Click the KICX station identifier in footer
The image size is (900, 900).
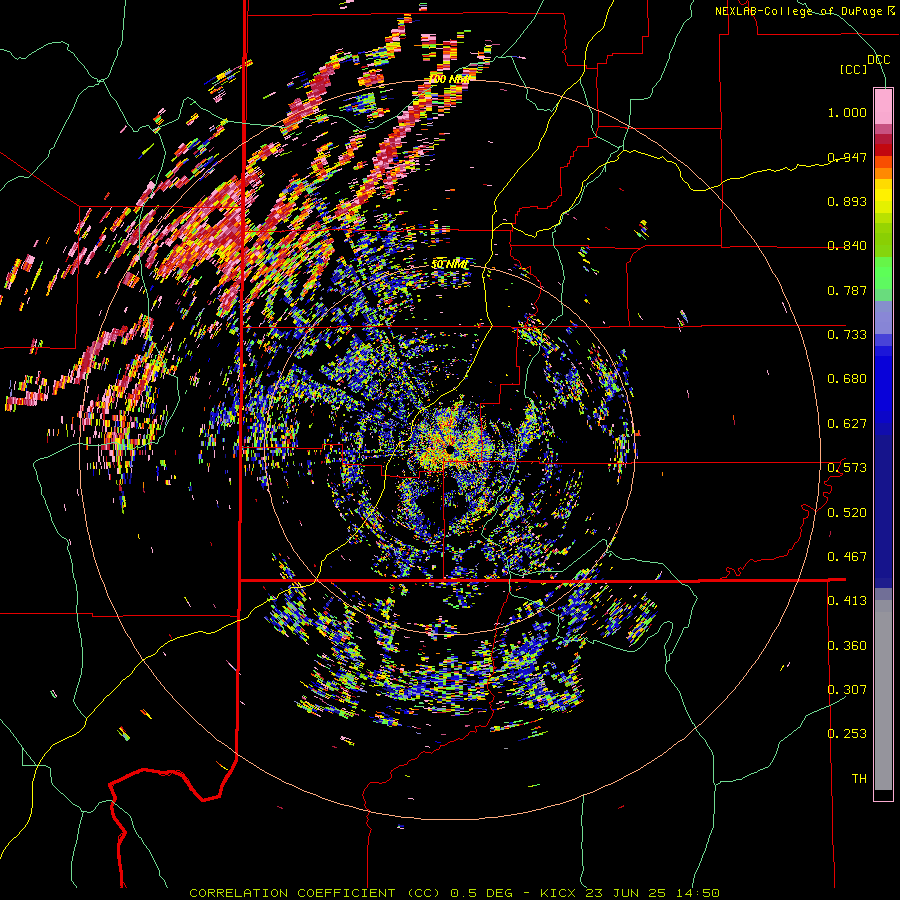[x=557, y=893]
